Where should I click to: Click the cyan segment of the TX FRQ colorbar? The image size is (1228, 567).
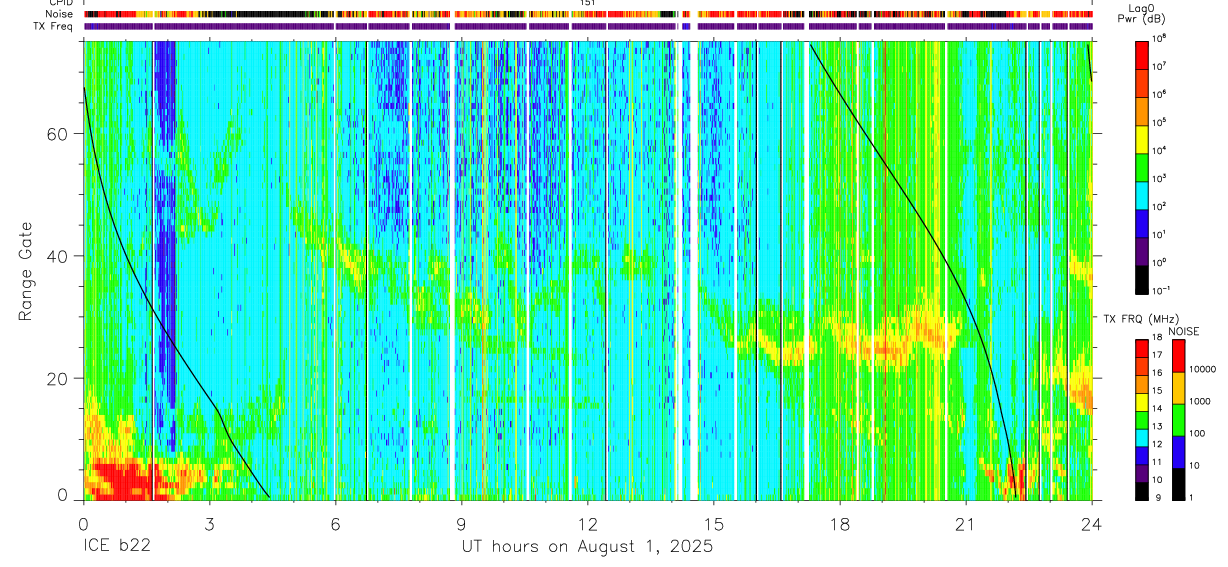(1143, 438)
